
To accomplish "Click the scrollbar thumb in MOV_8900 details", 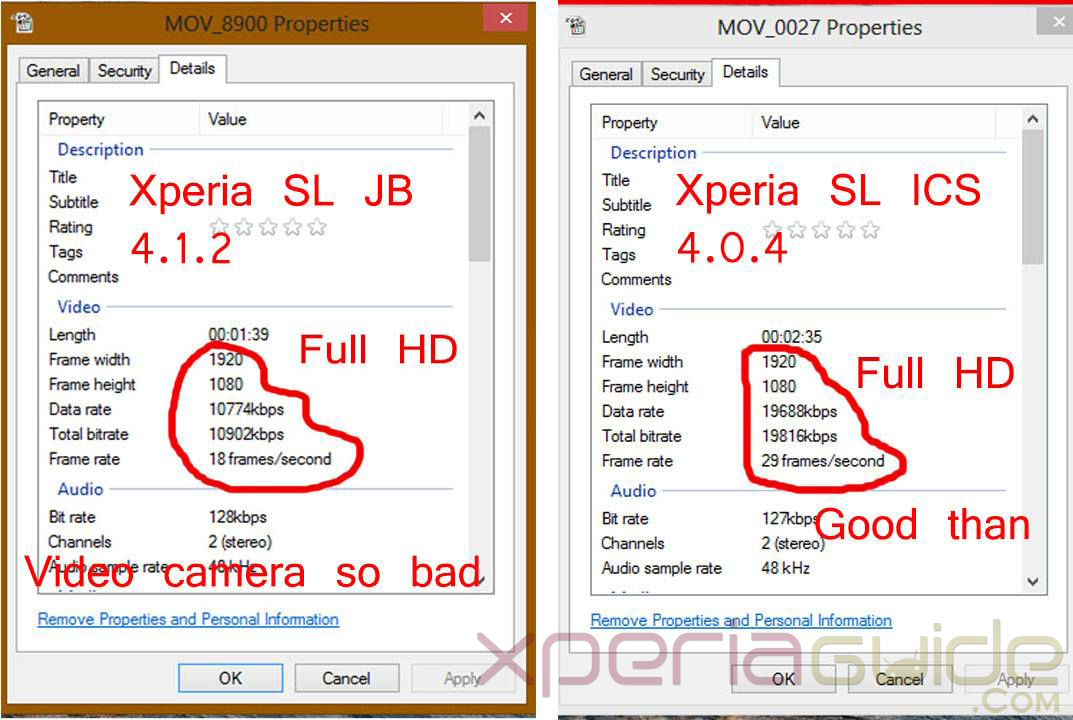I will [x=480, y=194].
